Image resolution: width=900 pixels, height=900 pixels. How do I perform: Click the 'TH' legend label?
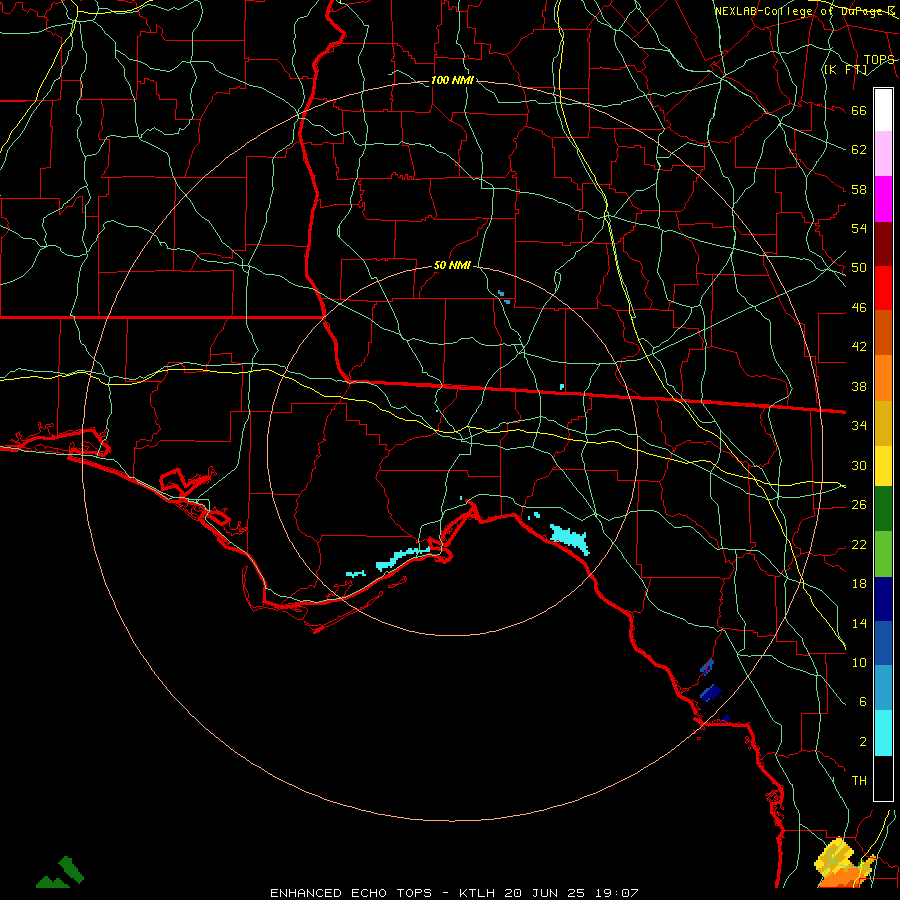tap(859, 781)
